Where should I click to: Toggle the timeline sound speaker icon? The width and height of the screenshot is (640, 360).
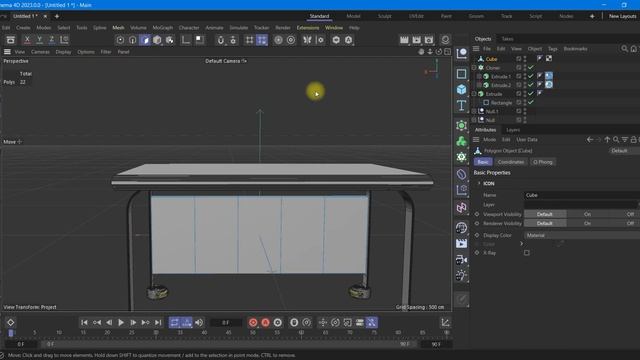click(x=199, y=322)
